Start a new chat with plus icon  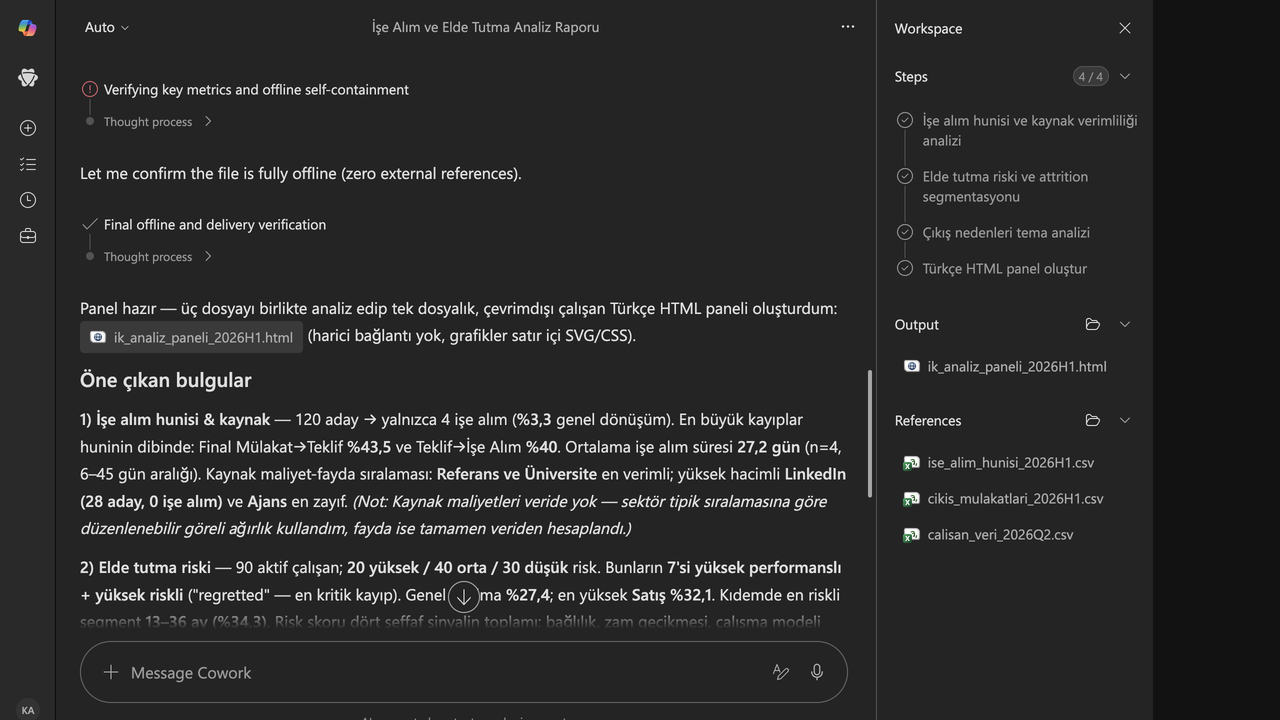click(x=28, y=128)
